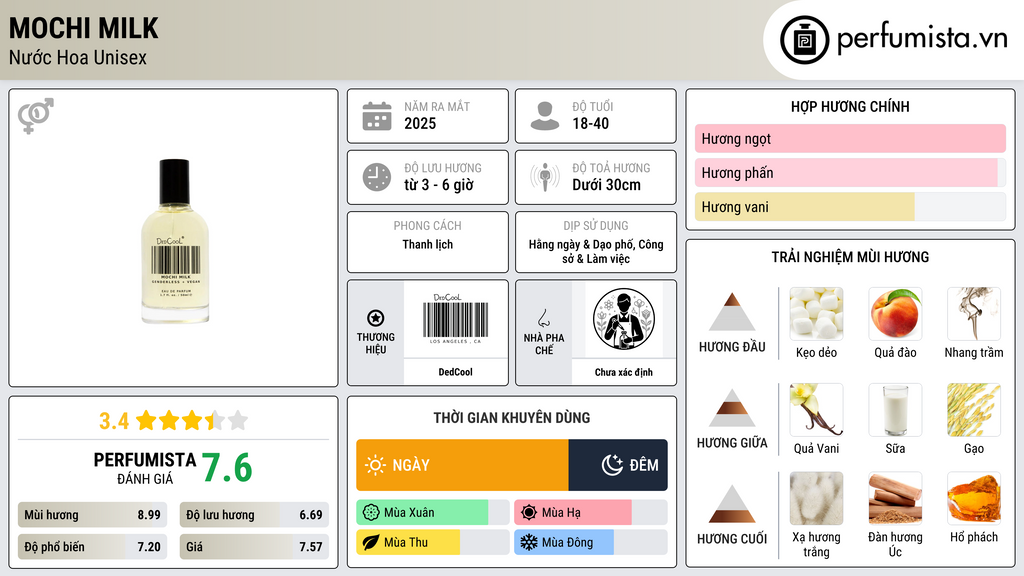The width and height of the screenshot is (1024, 576).
Task: Click the DedCool brand name label
Action: (x=455, y=372)
